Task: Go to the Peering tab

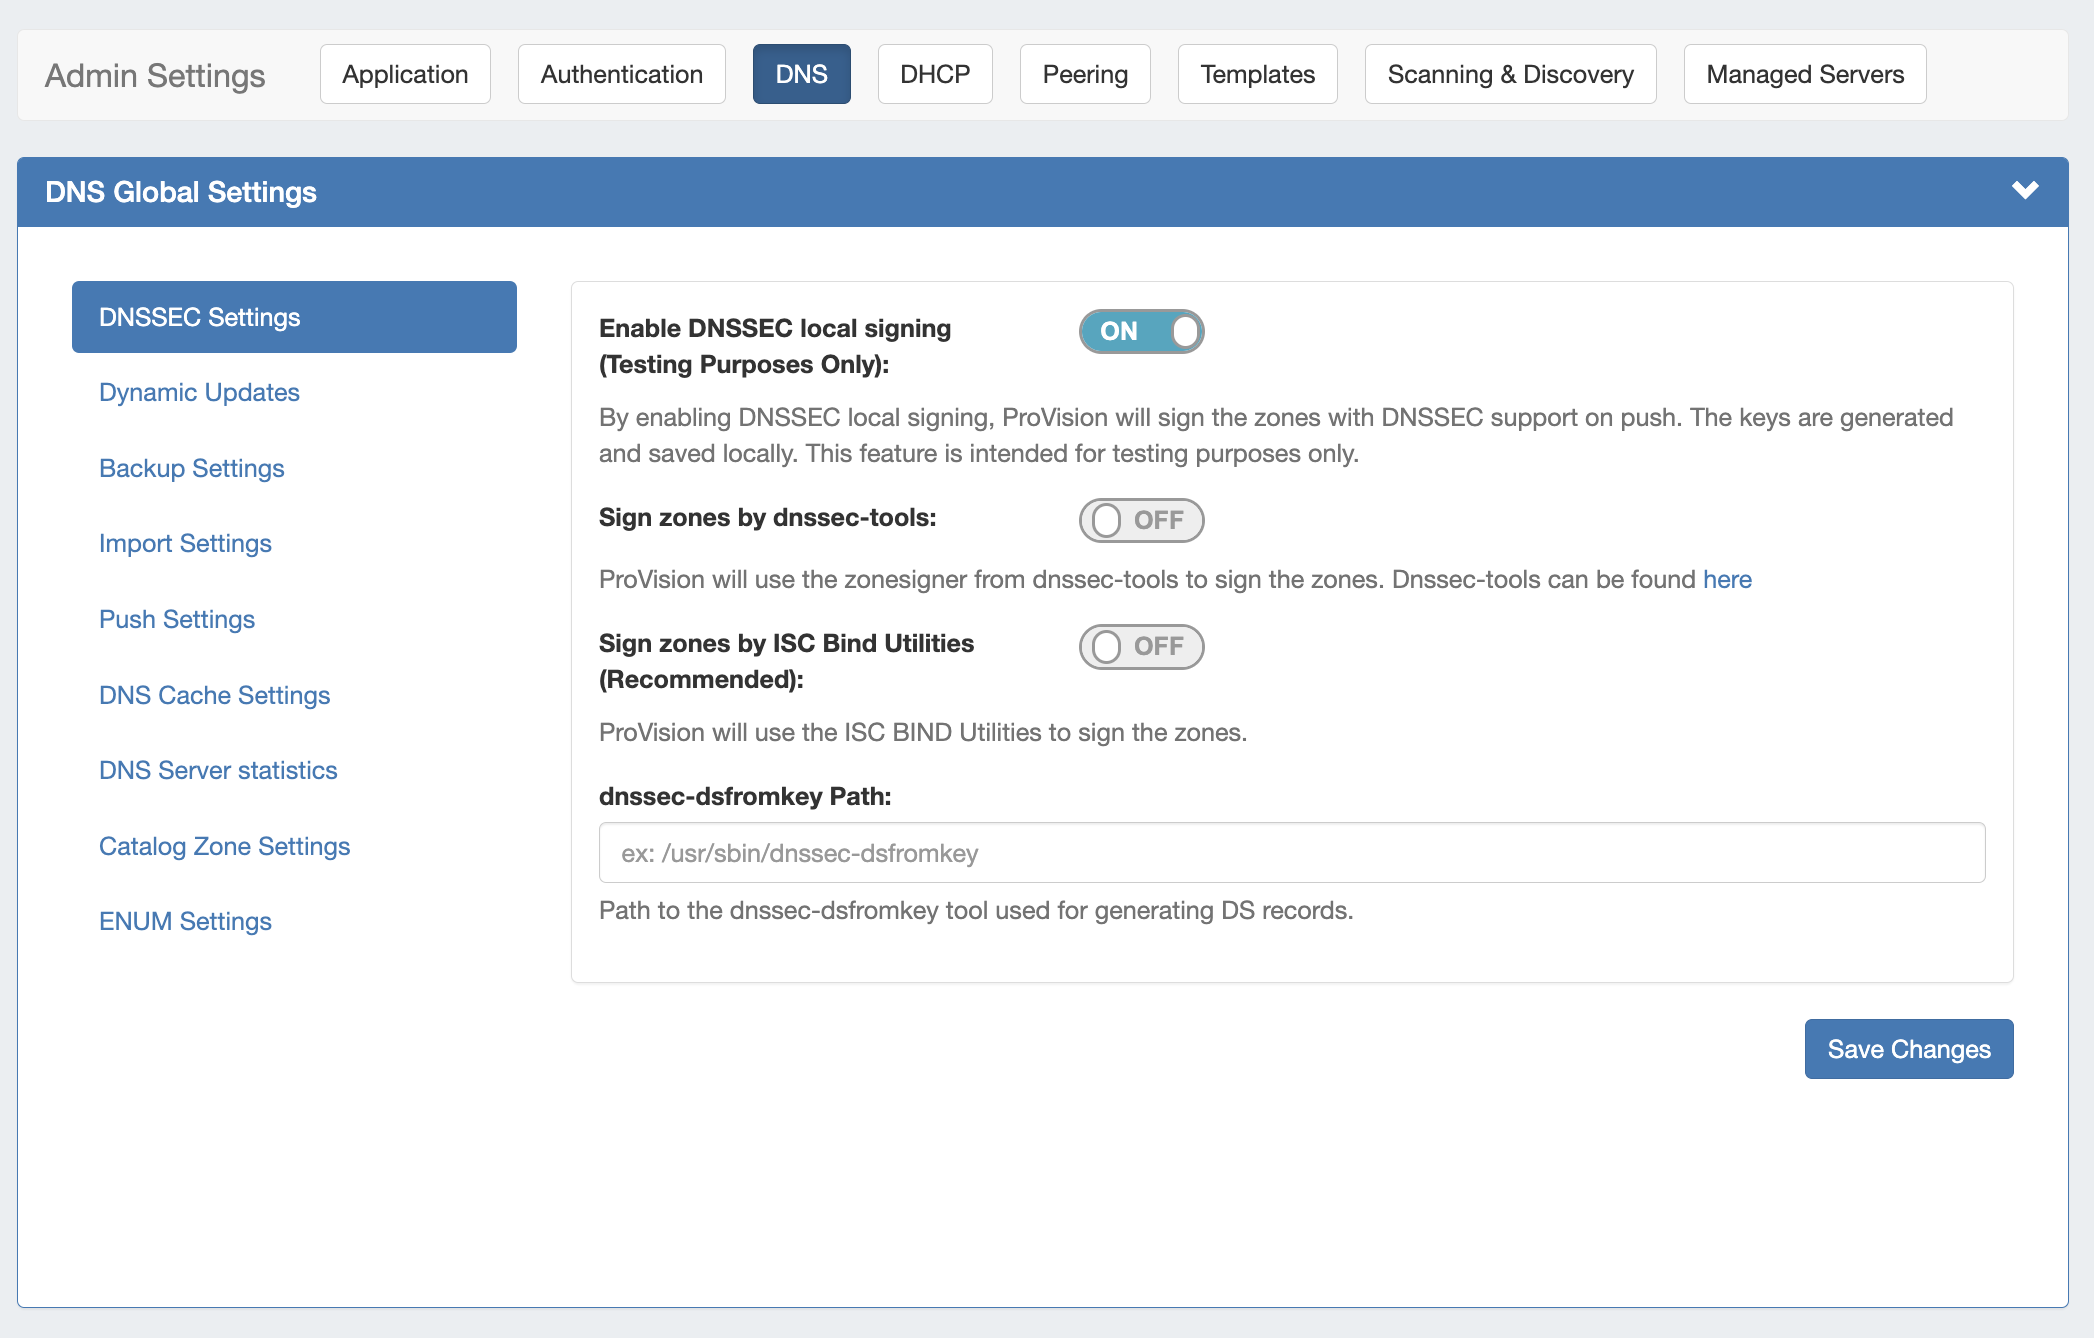Action: click(x=1084, y=74)
